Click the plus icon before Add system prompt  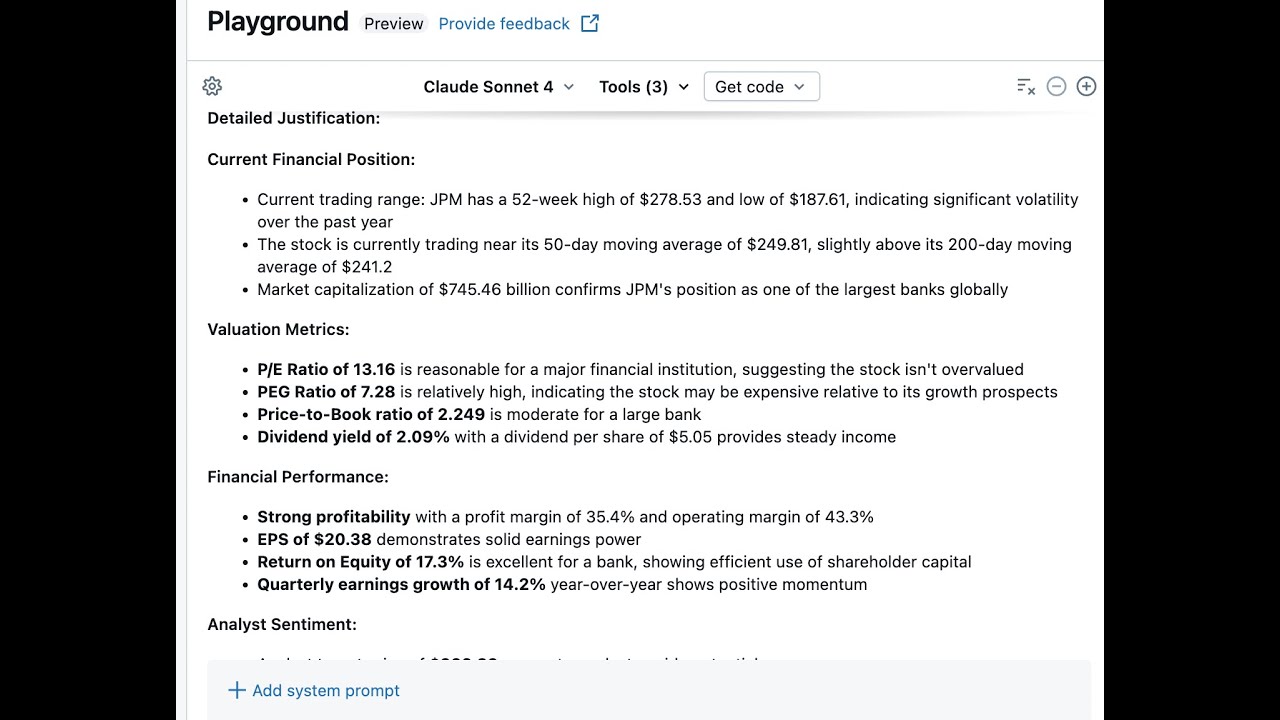[237, 690]
